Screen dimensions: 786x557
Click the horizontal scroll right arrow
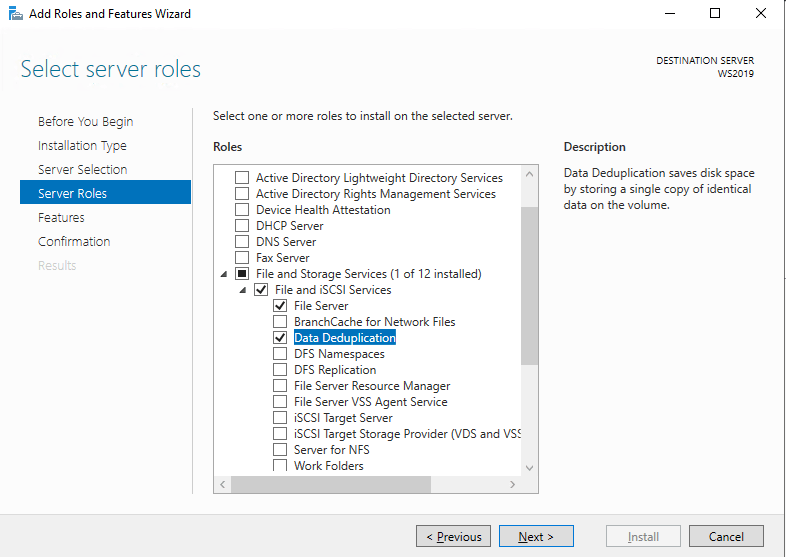coord(512,484)
